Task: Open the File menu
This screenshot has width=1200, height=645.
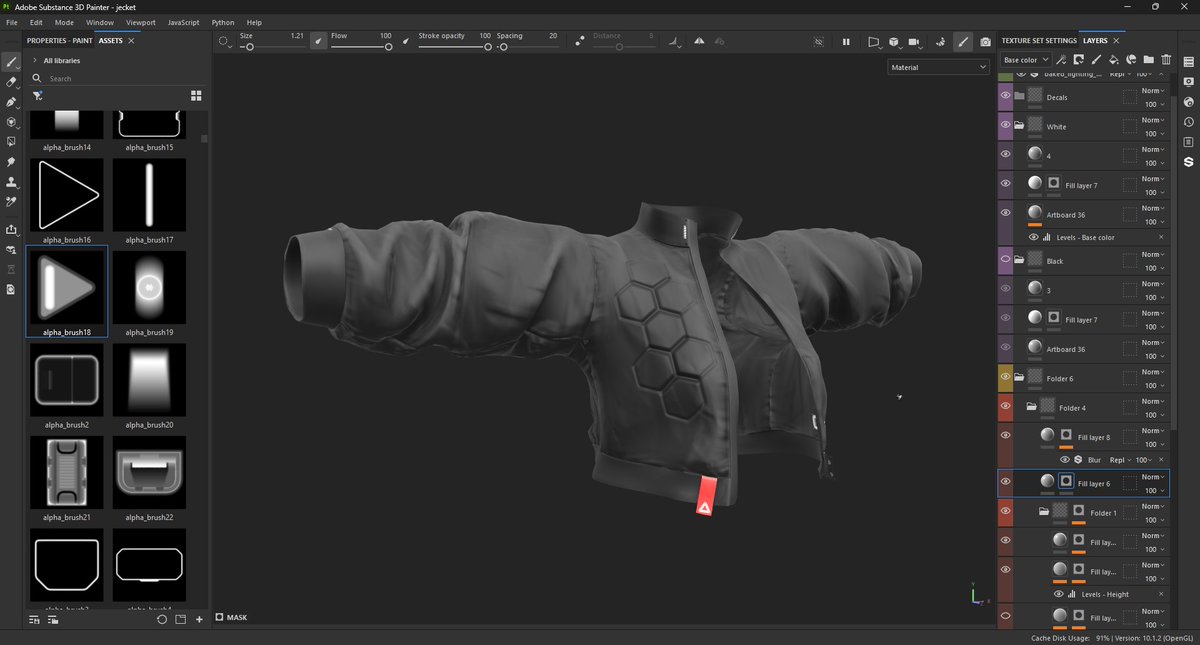Action: click(x=11, y=22)
